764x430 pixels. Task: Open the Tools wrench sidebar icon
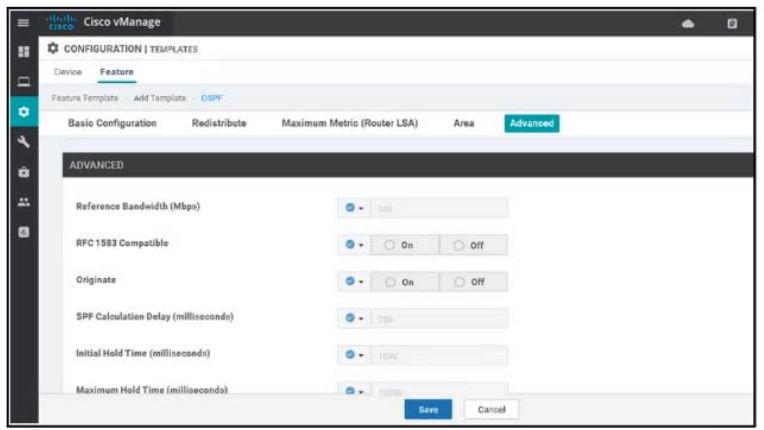click(23, 142)
